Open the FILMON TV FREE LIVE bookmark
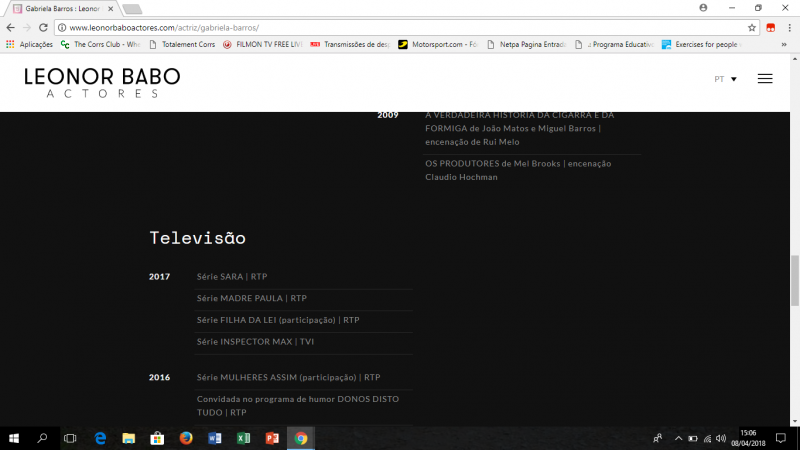Viewport: 800px width, 450px height. coord(262,44)
